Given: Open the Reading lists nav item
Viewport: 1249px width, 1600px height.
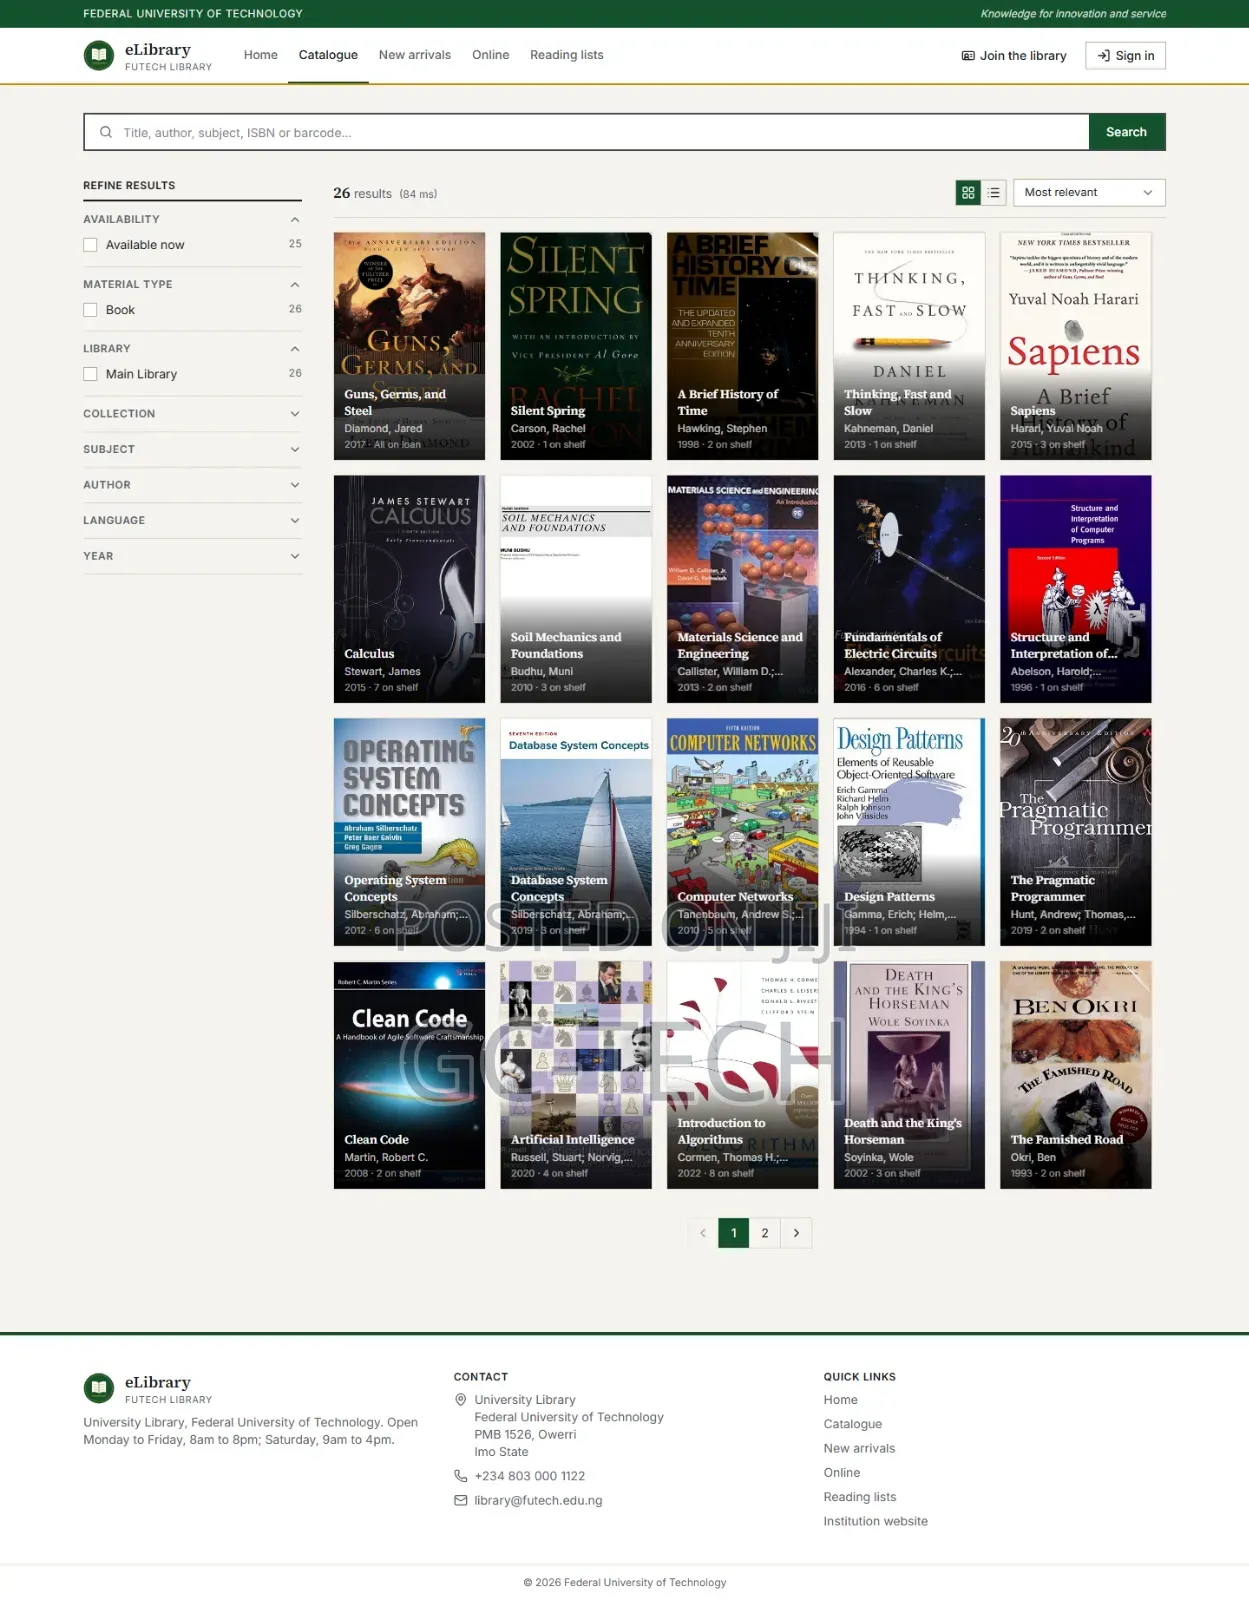Looking at the screenshot, I should pyautogui.click(x=567, y=55).
